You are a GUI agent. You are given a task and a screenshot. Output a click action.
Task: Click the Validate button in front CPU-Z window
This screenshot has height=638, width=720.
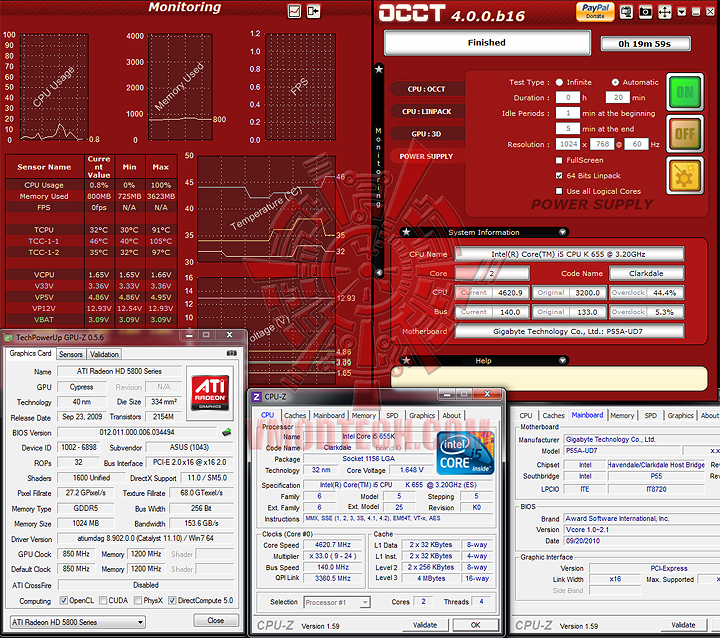pyautogui.click(x=425, y=625)
